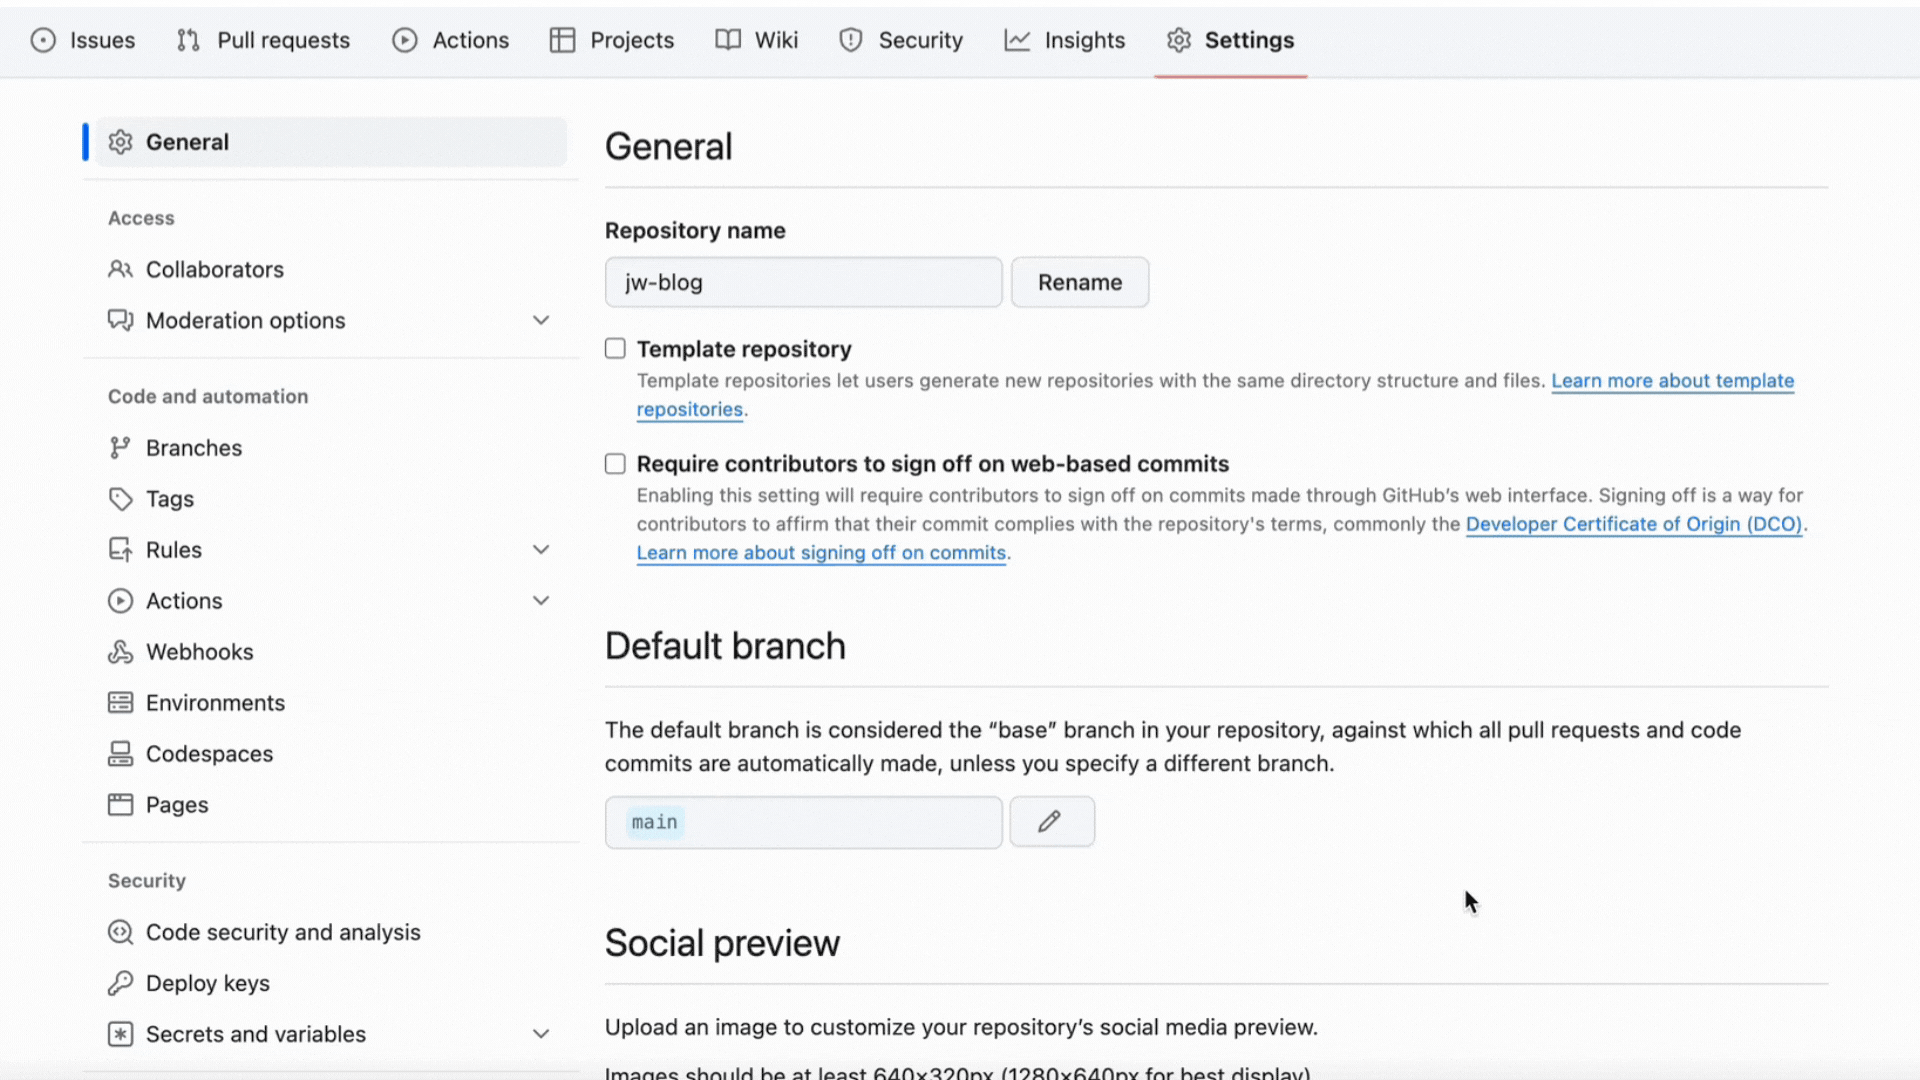The height and width of the screenshot is (1080, 1920).
Task: Click the Rename button
Action: (x=1080, y=282)
